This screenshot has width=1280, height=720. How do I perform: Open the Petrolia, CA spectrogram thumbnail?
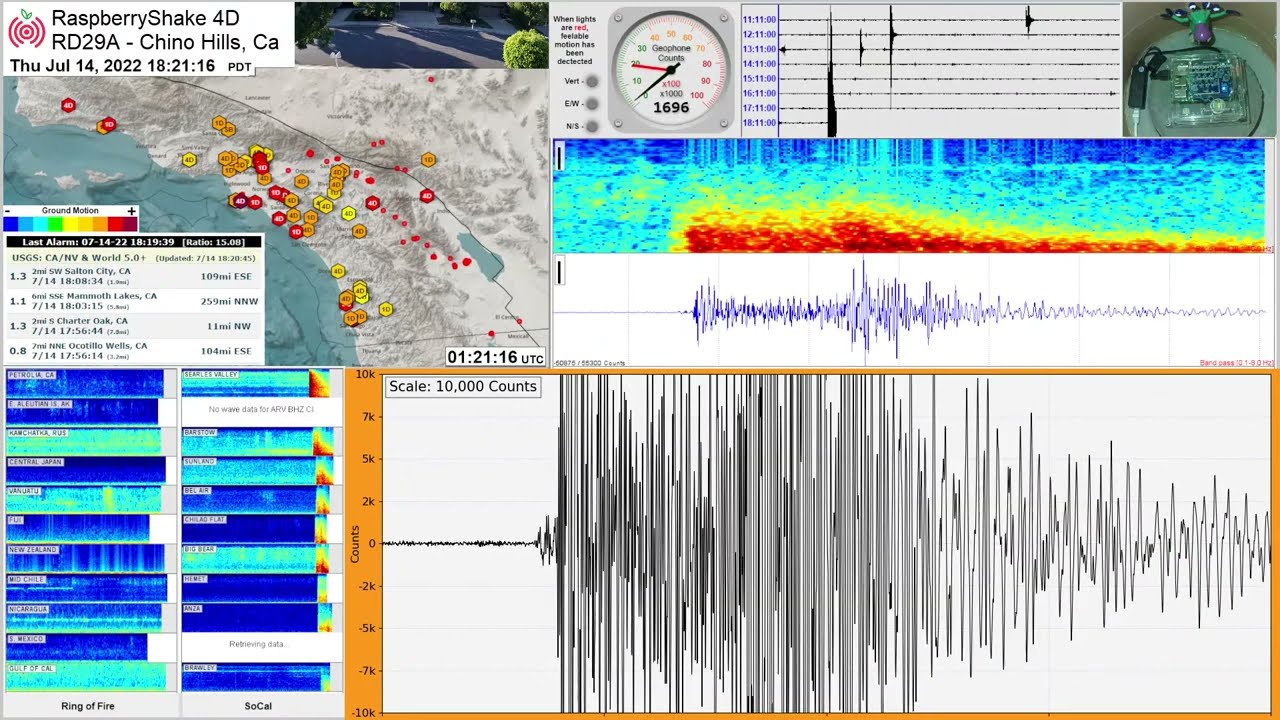point(85,383)
